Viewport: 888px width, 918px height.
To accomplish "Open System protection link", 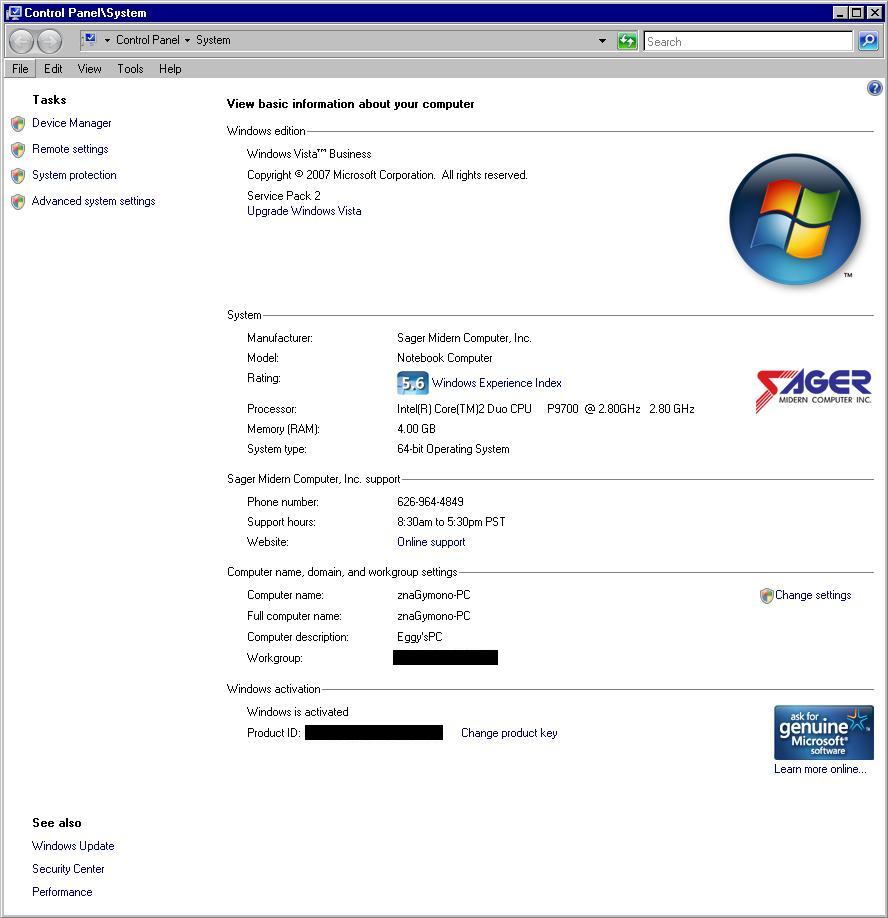I will click(x=74, y=175).
